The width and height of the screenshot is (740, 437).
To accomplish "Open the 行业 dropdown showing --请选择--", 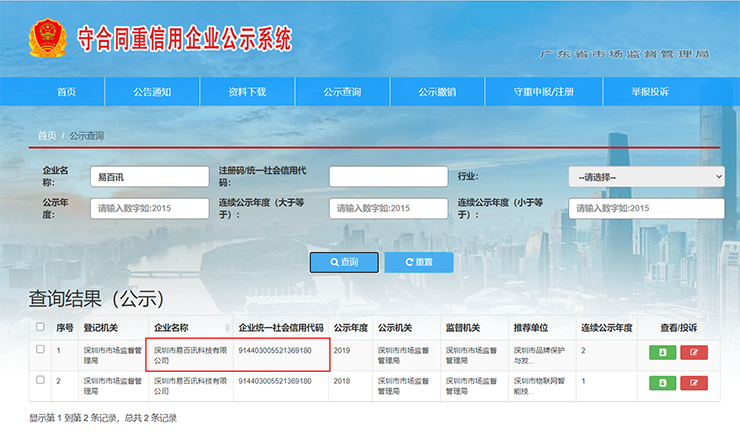I will click(x=646, y=177).
